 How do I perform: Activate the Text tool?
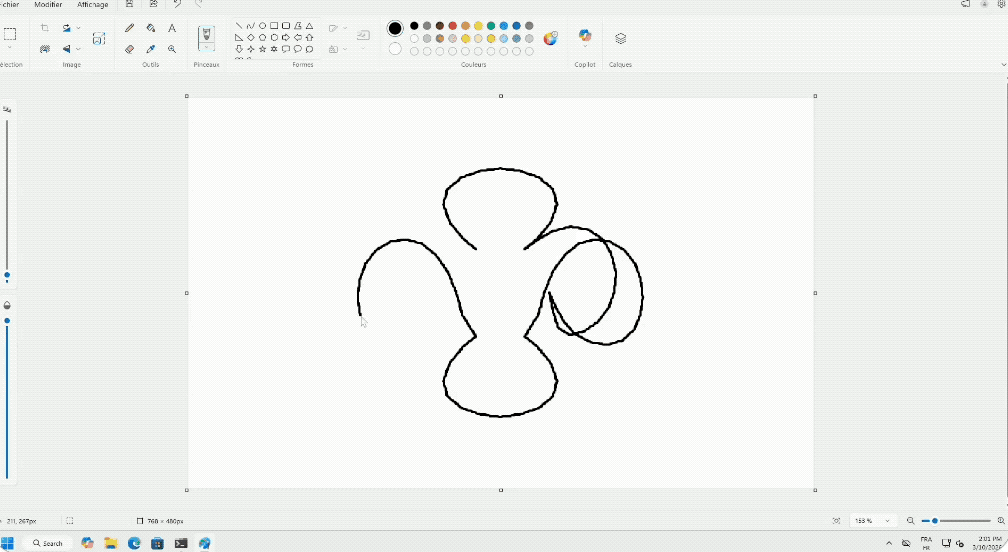tap(172, 28)
